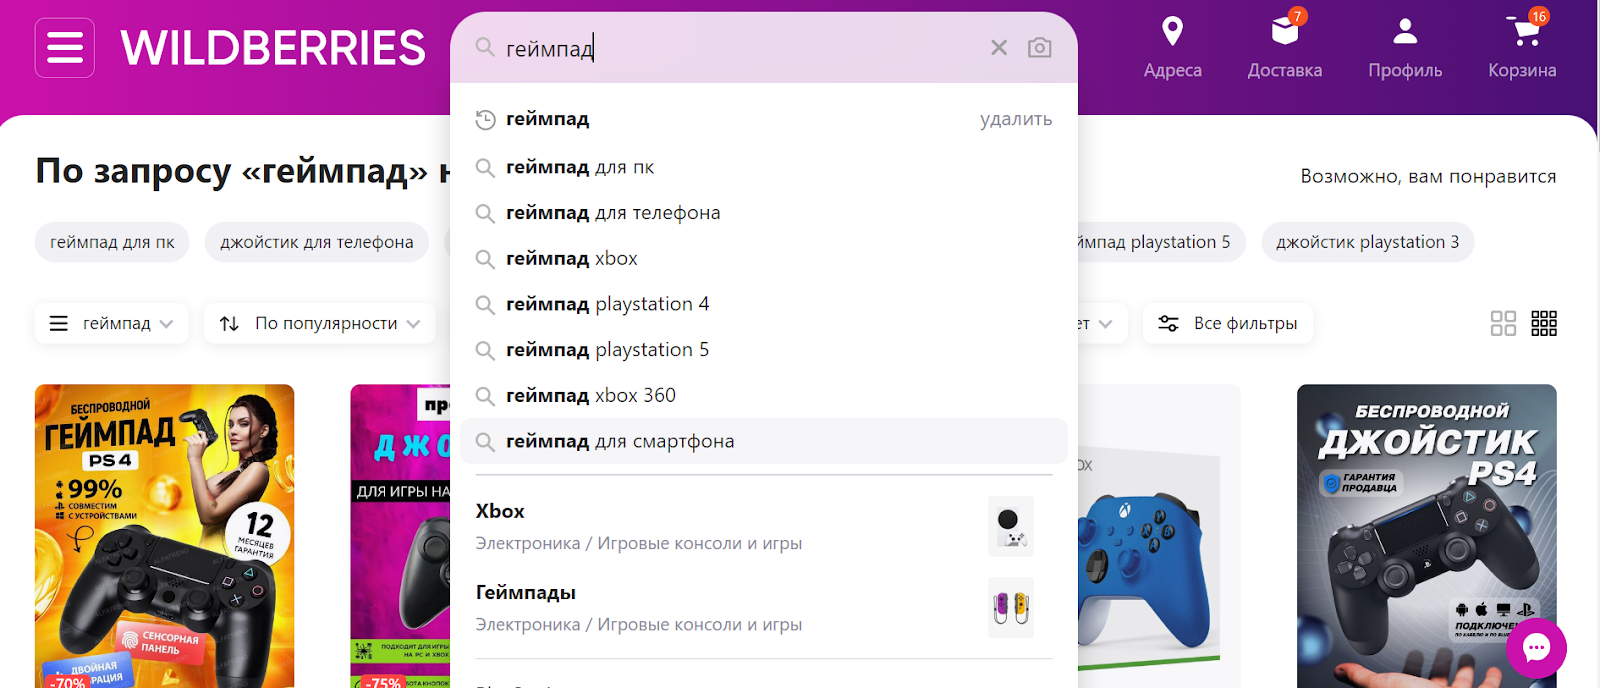This screenshot has width=1600, height=688.
Task: Click джойстик playstation 3 tag chip
Action: coord(1367,242)
